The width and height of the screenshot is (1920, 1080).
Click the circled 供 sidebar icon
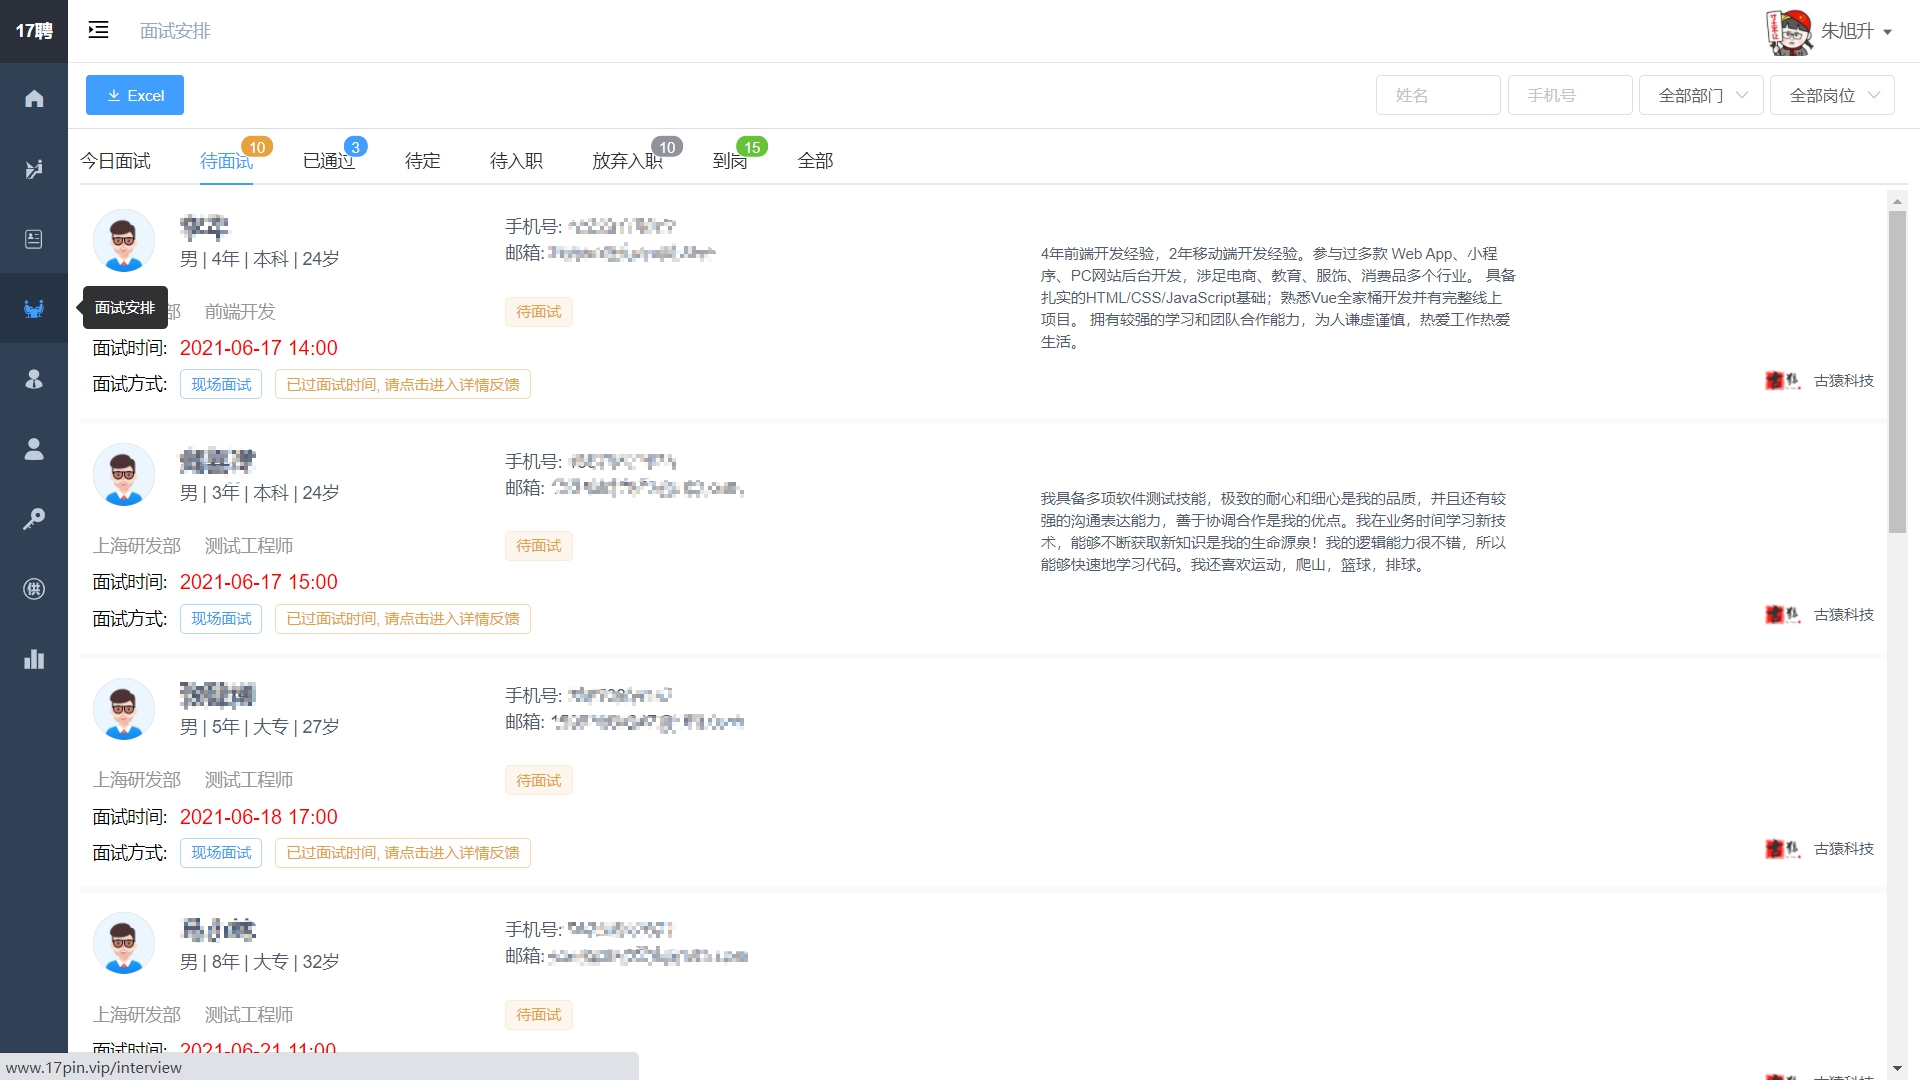tap(34, 589)
